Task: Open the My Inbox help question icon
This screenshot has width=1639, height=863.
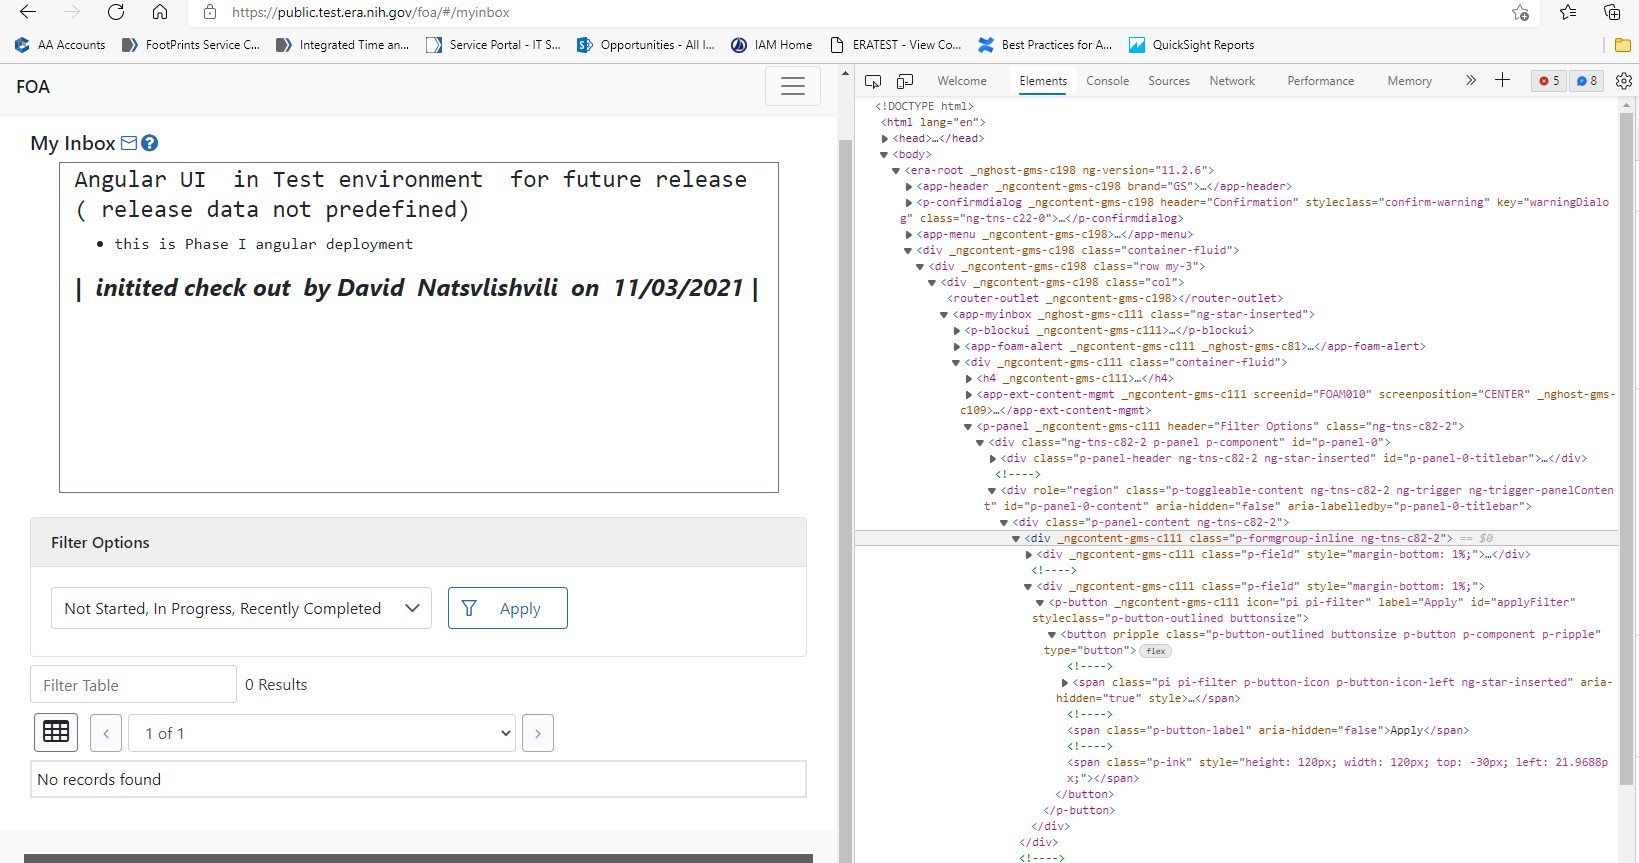Action: 150,143
